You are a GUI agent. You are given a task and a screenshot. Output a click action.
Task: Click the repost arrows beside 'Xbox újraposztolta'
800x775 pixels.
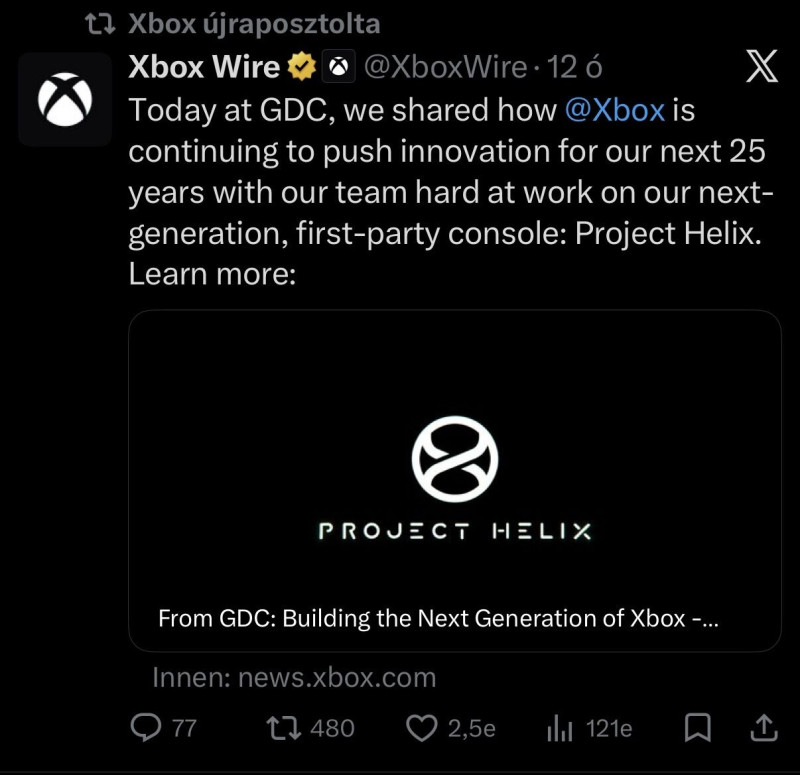101,22
